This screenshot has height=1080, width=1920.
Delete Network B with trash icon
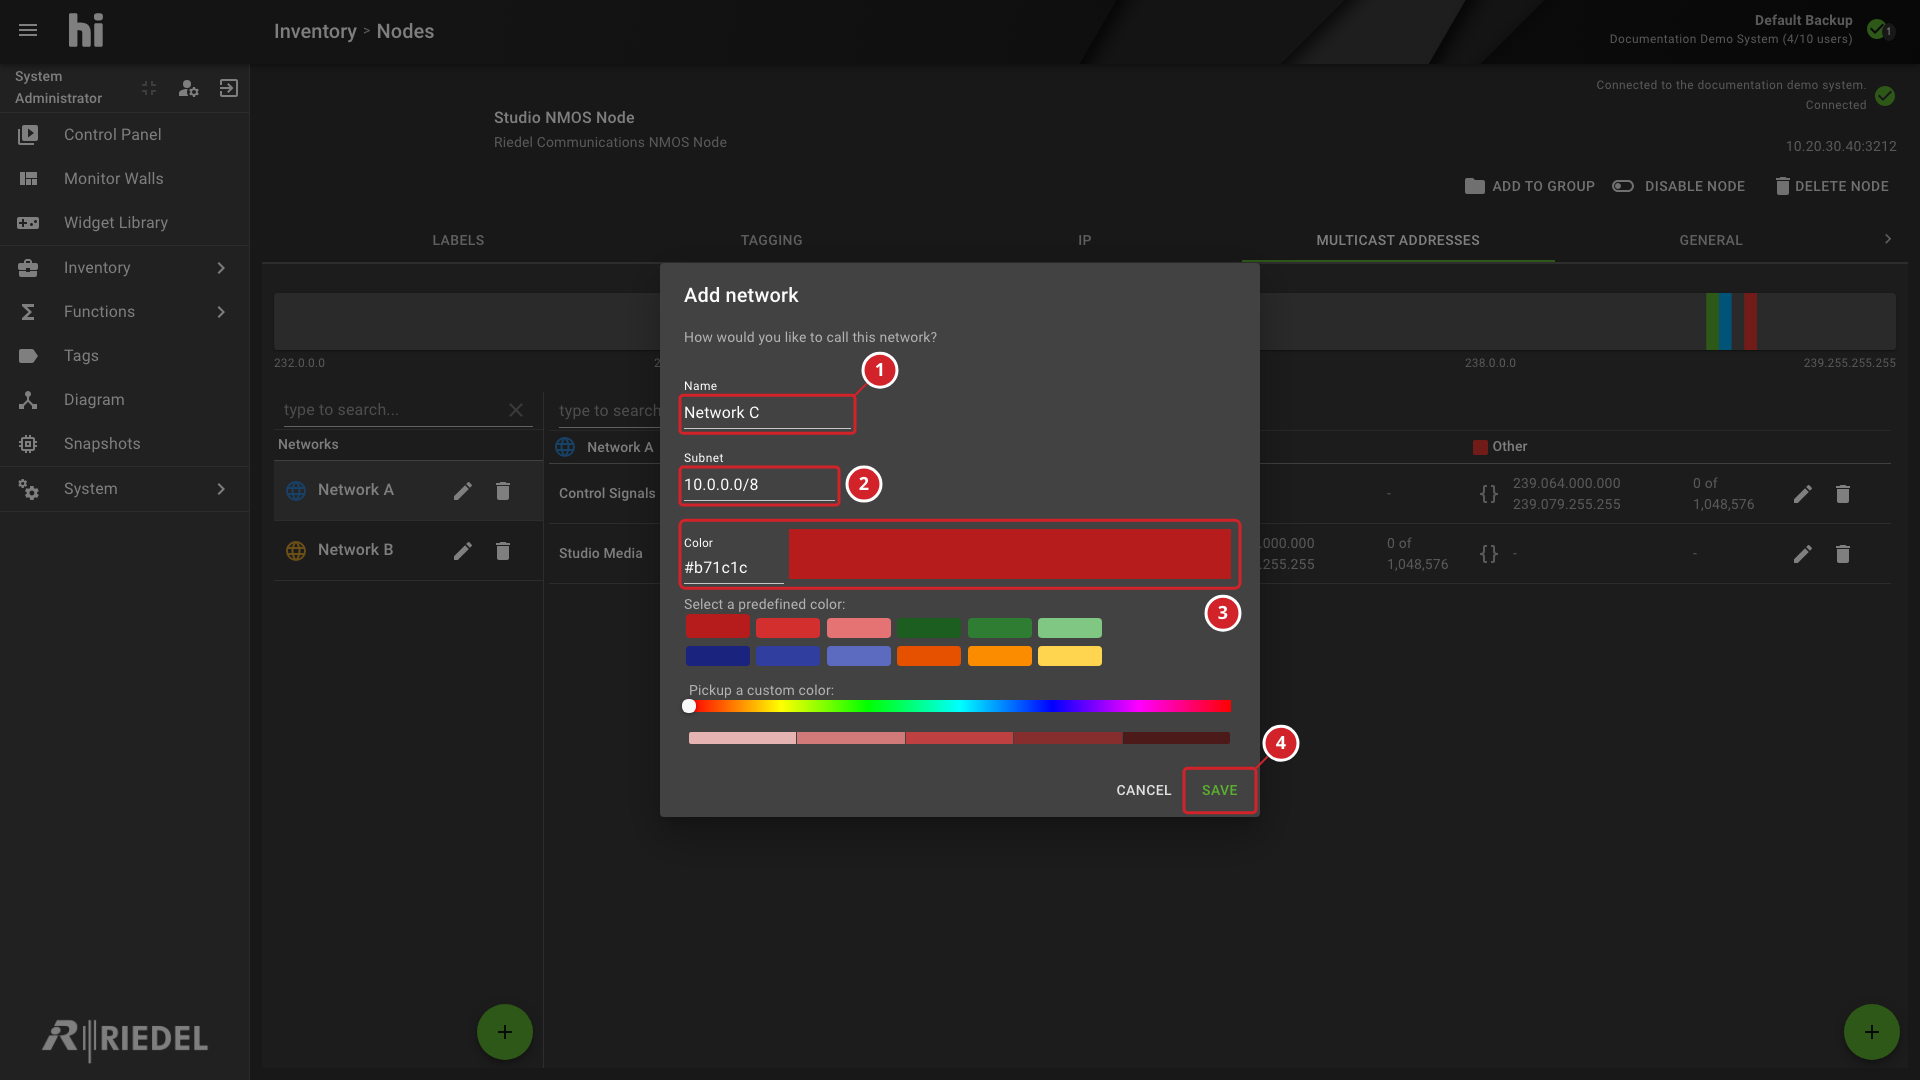pyautogui.click(x=503, y=551)
